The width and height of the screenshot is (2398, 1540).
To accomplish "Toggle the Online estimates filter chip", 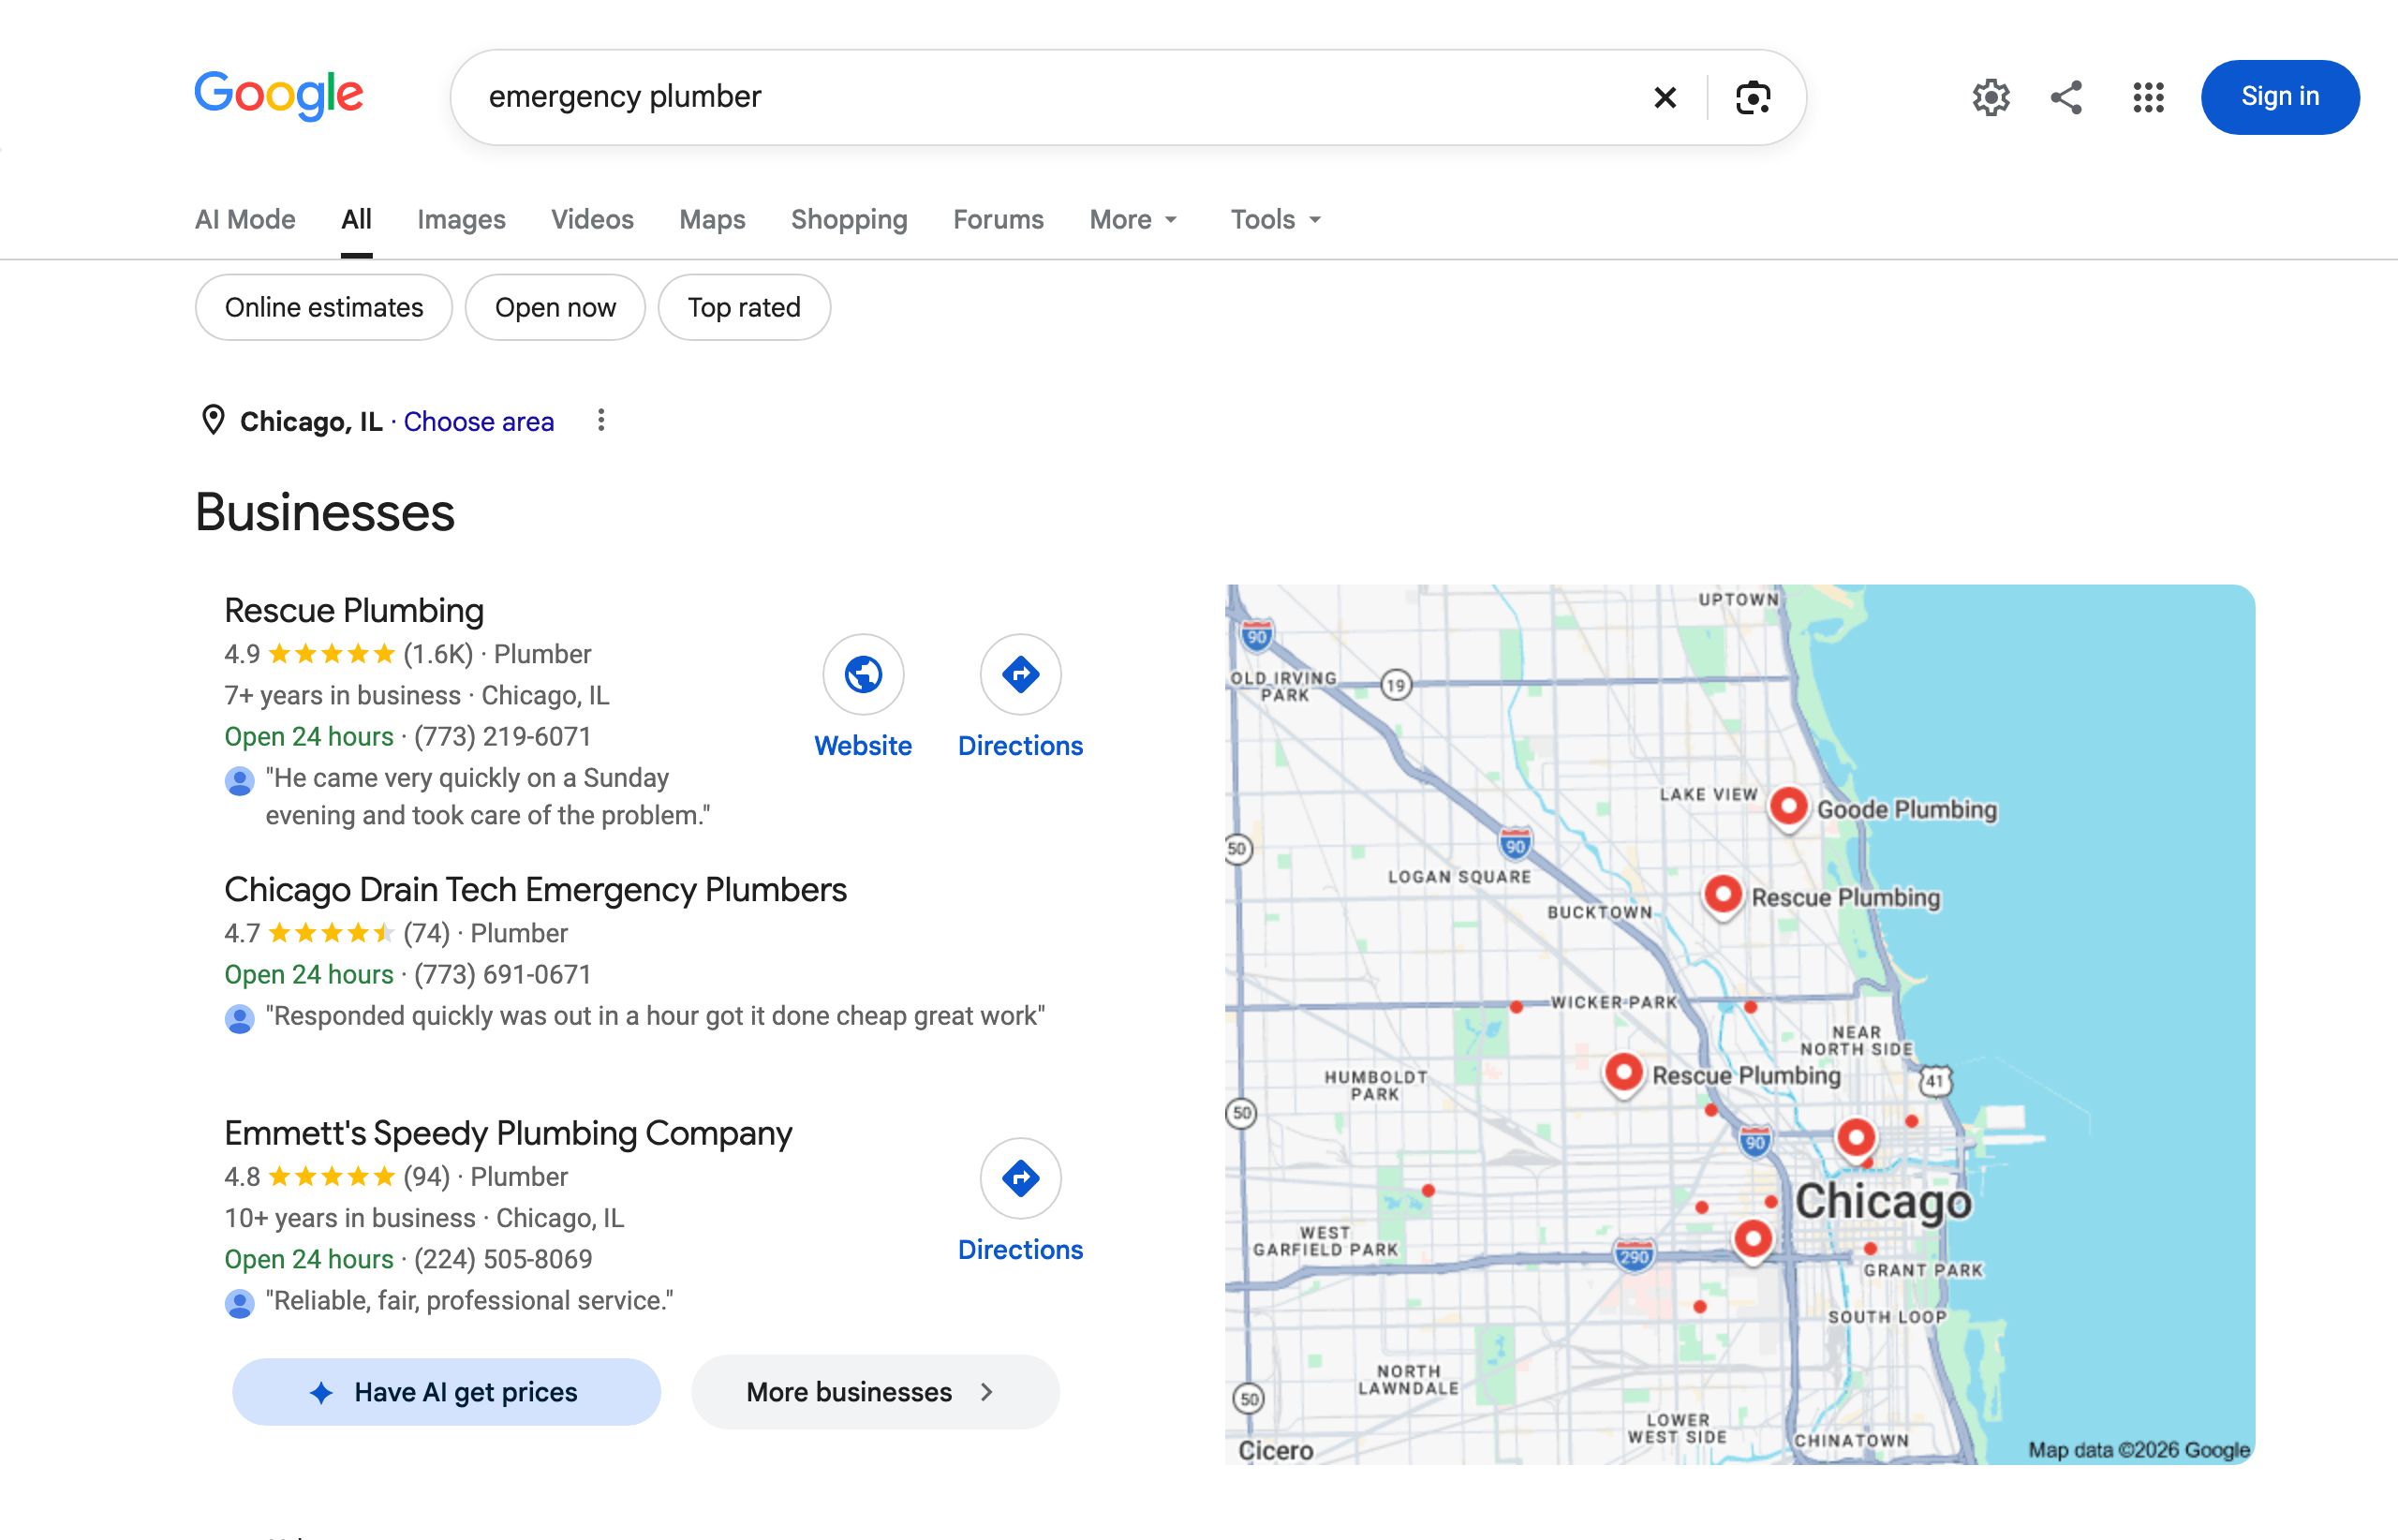I will (x=324, y=307).
